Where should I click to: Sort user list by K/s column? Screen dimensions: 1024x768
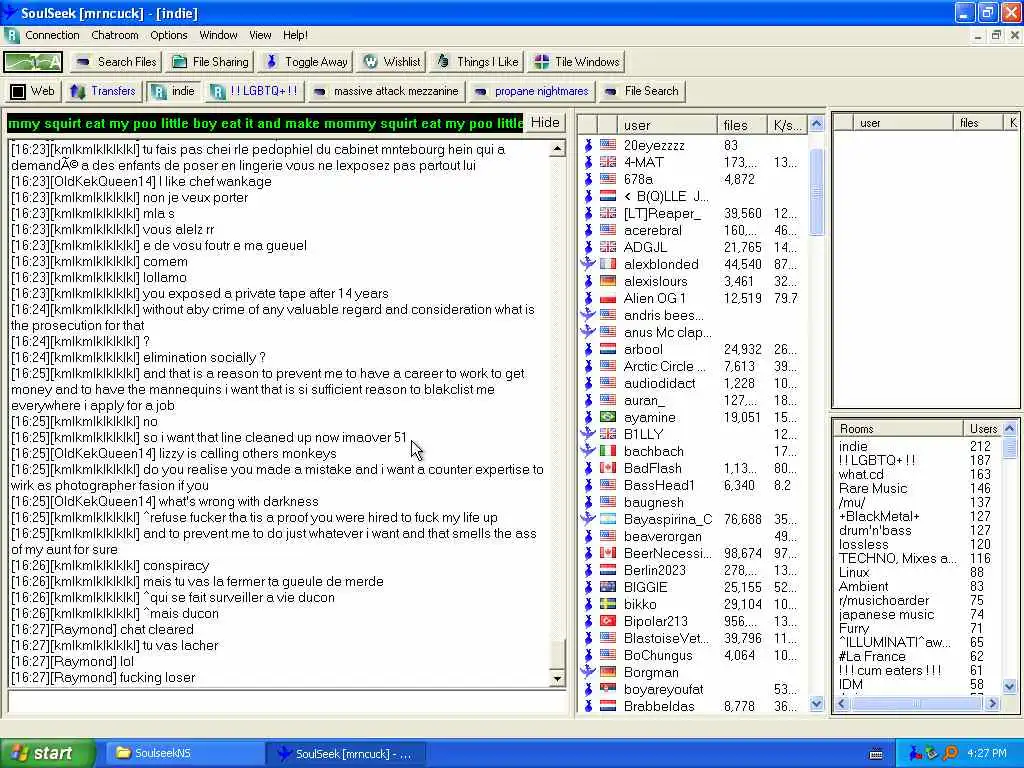coord(787,125)
